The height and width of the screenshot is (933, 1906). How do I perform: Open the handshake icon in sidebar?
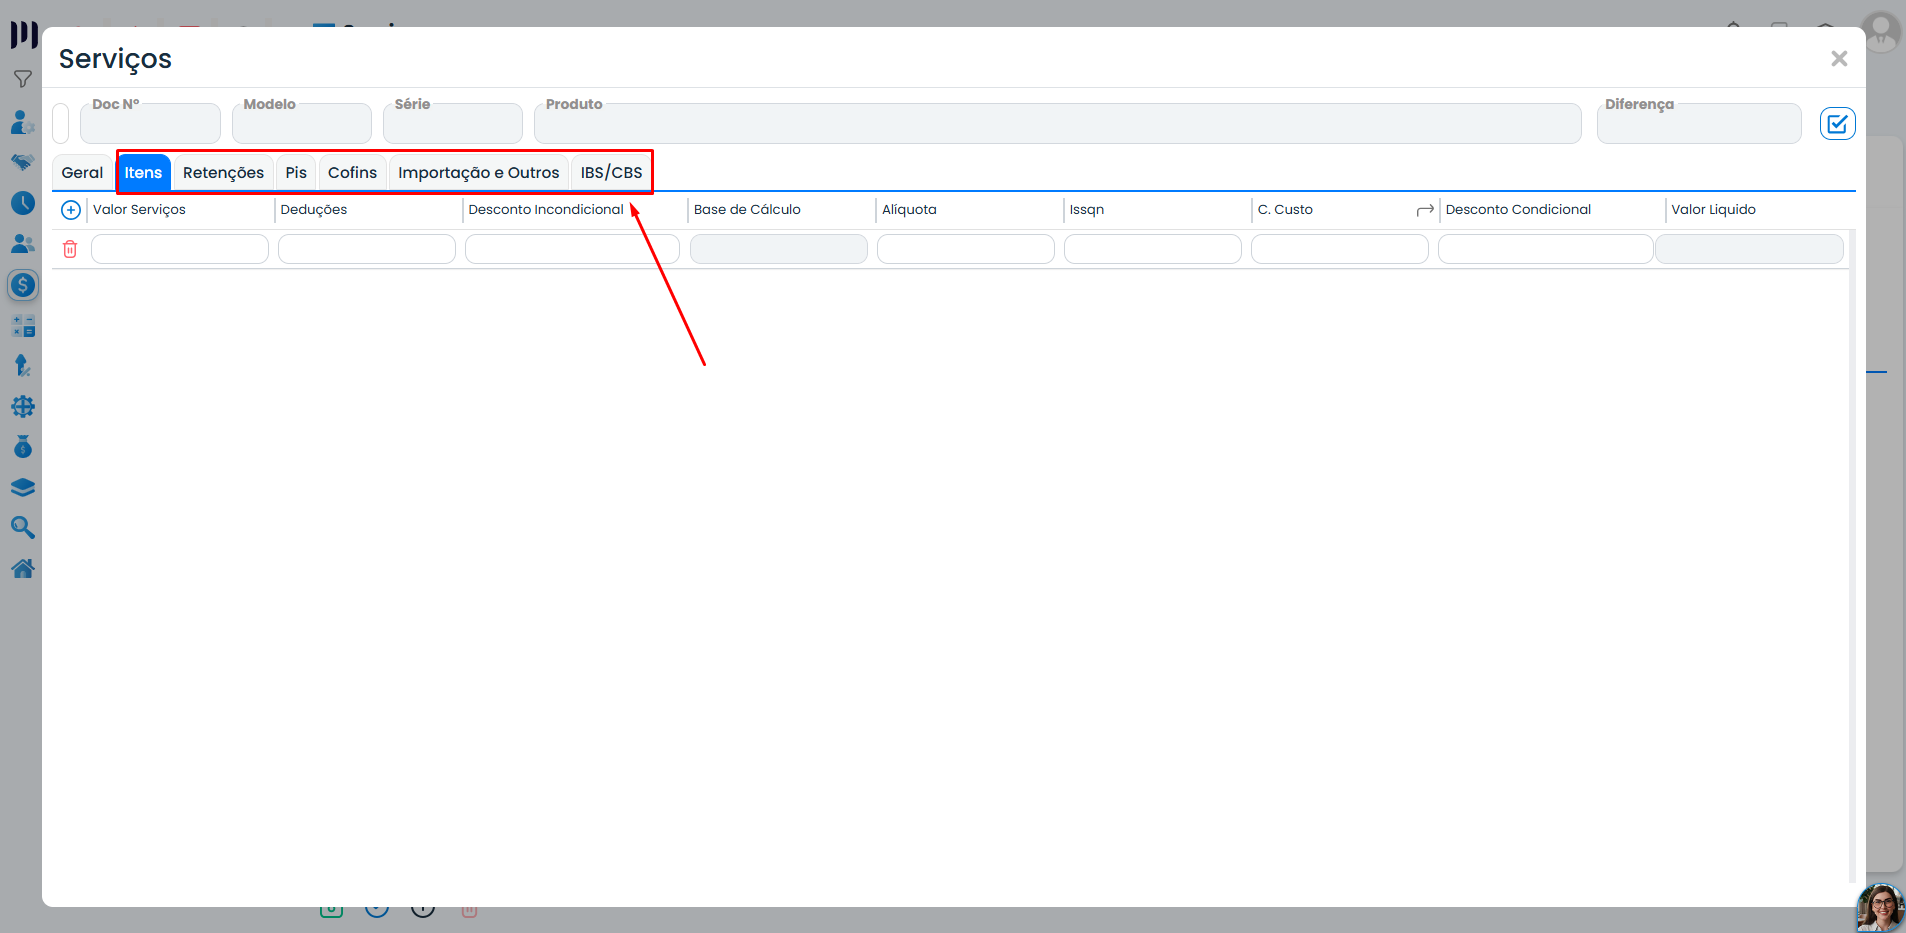coord(22,162)
